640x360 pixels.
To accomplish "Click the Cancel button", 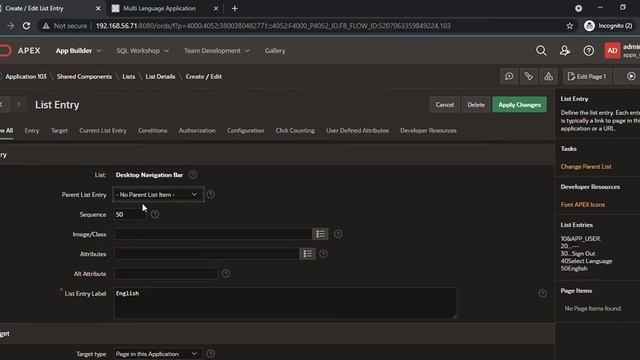I will pyautogui.click(x=444, y=105).
